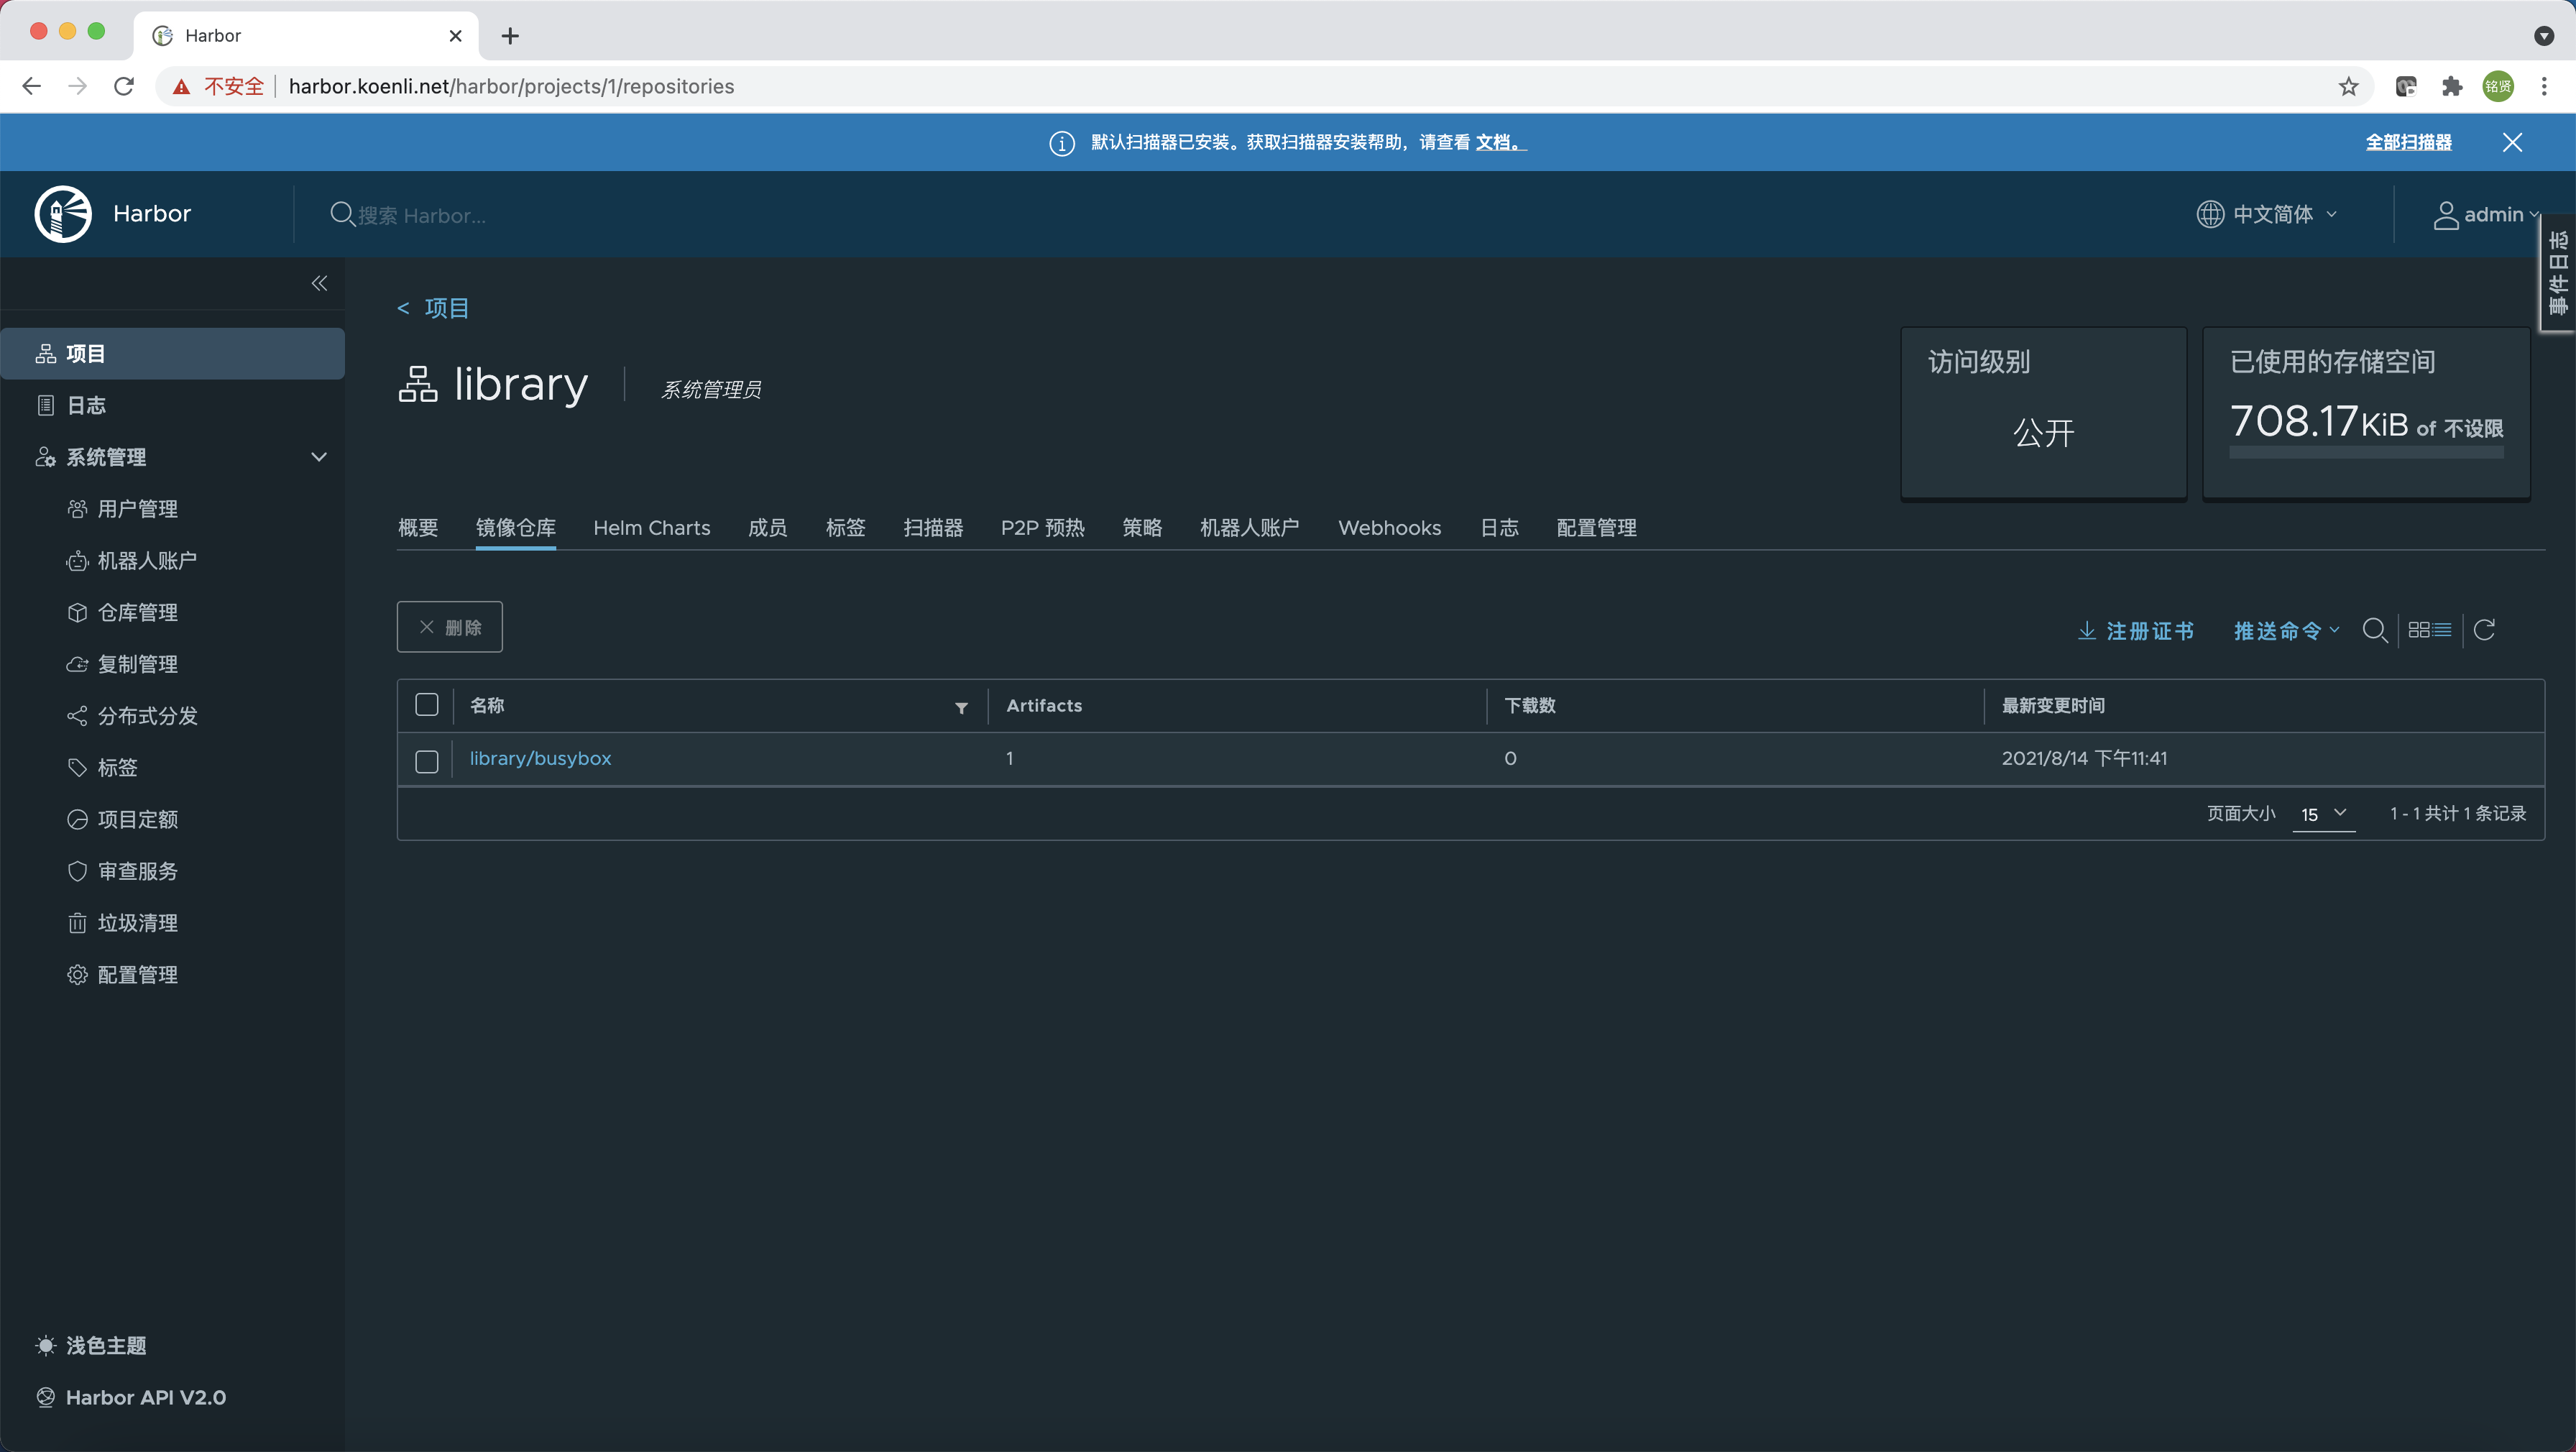Bookmark this page with star icon
The height and width of the screenshot is (1452, 2576).
[2349, 86]
